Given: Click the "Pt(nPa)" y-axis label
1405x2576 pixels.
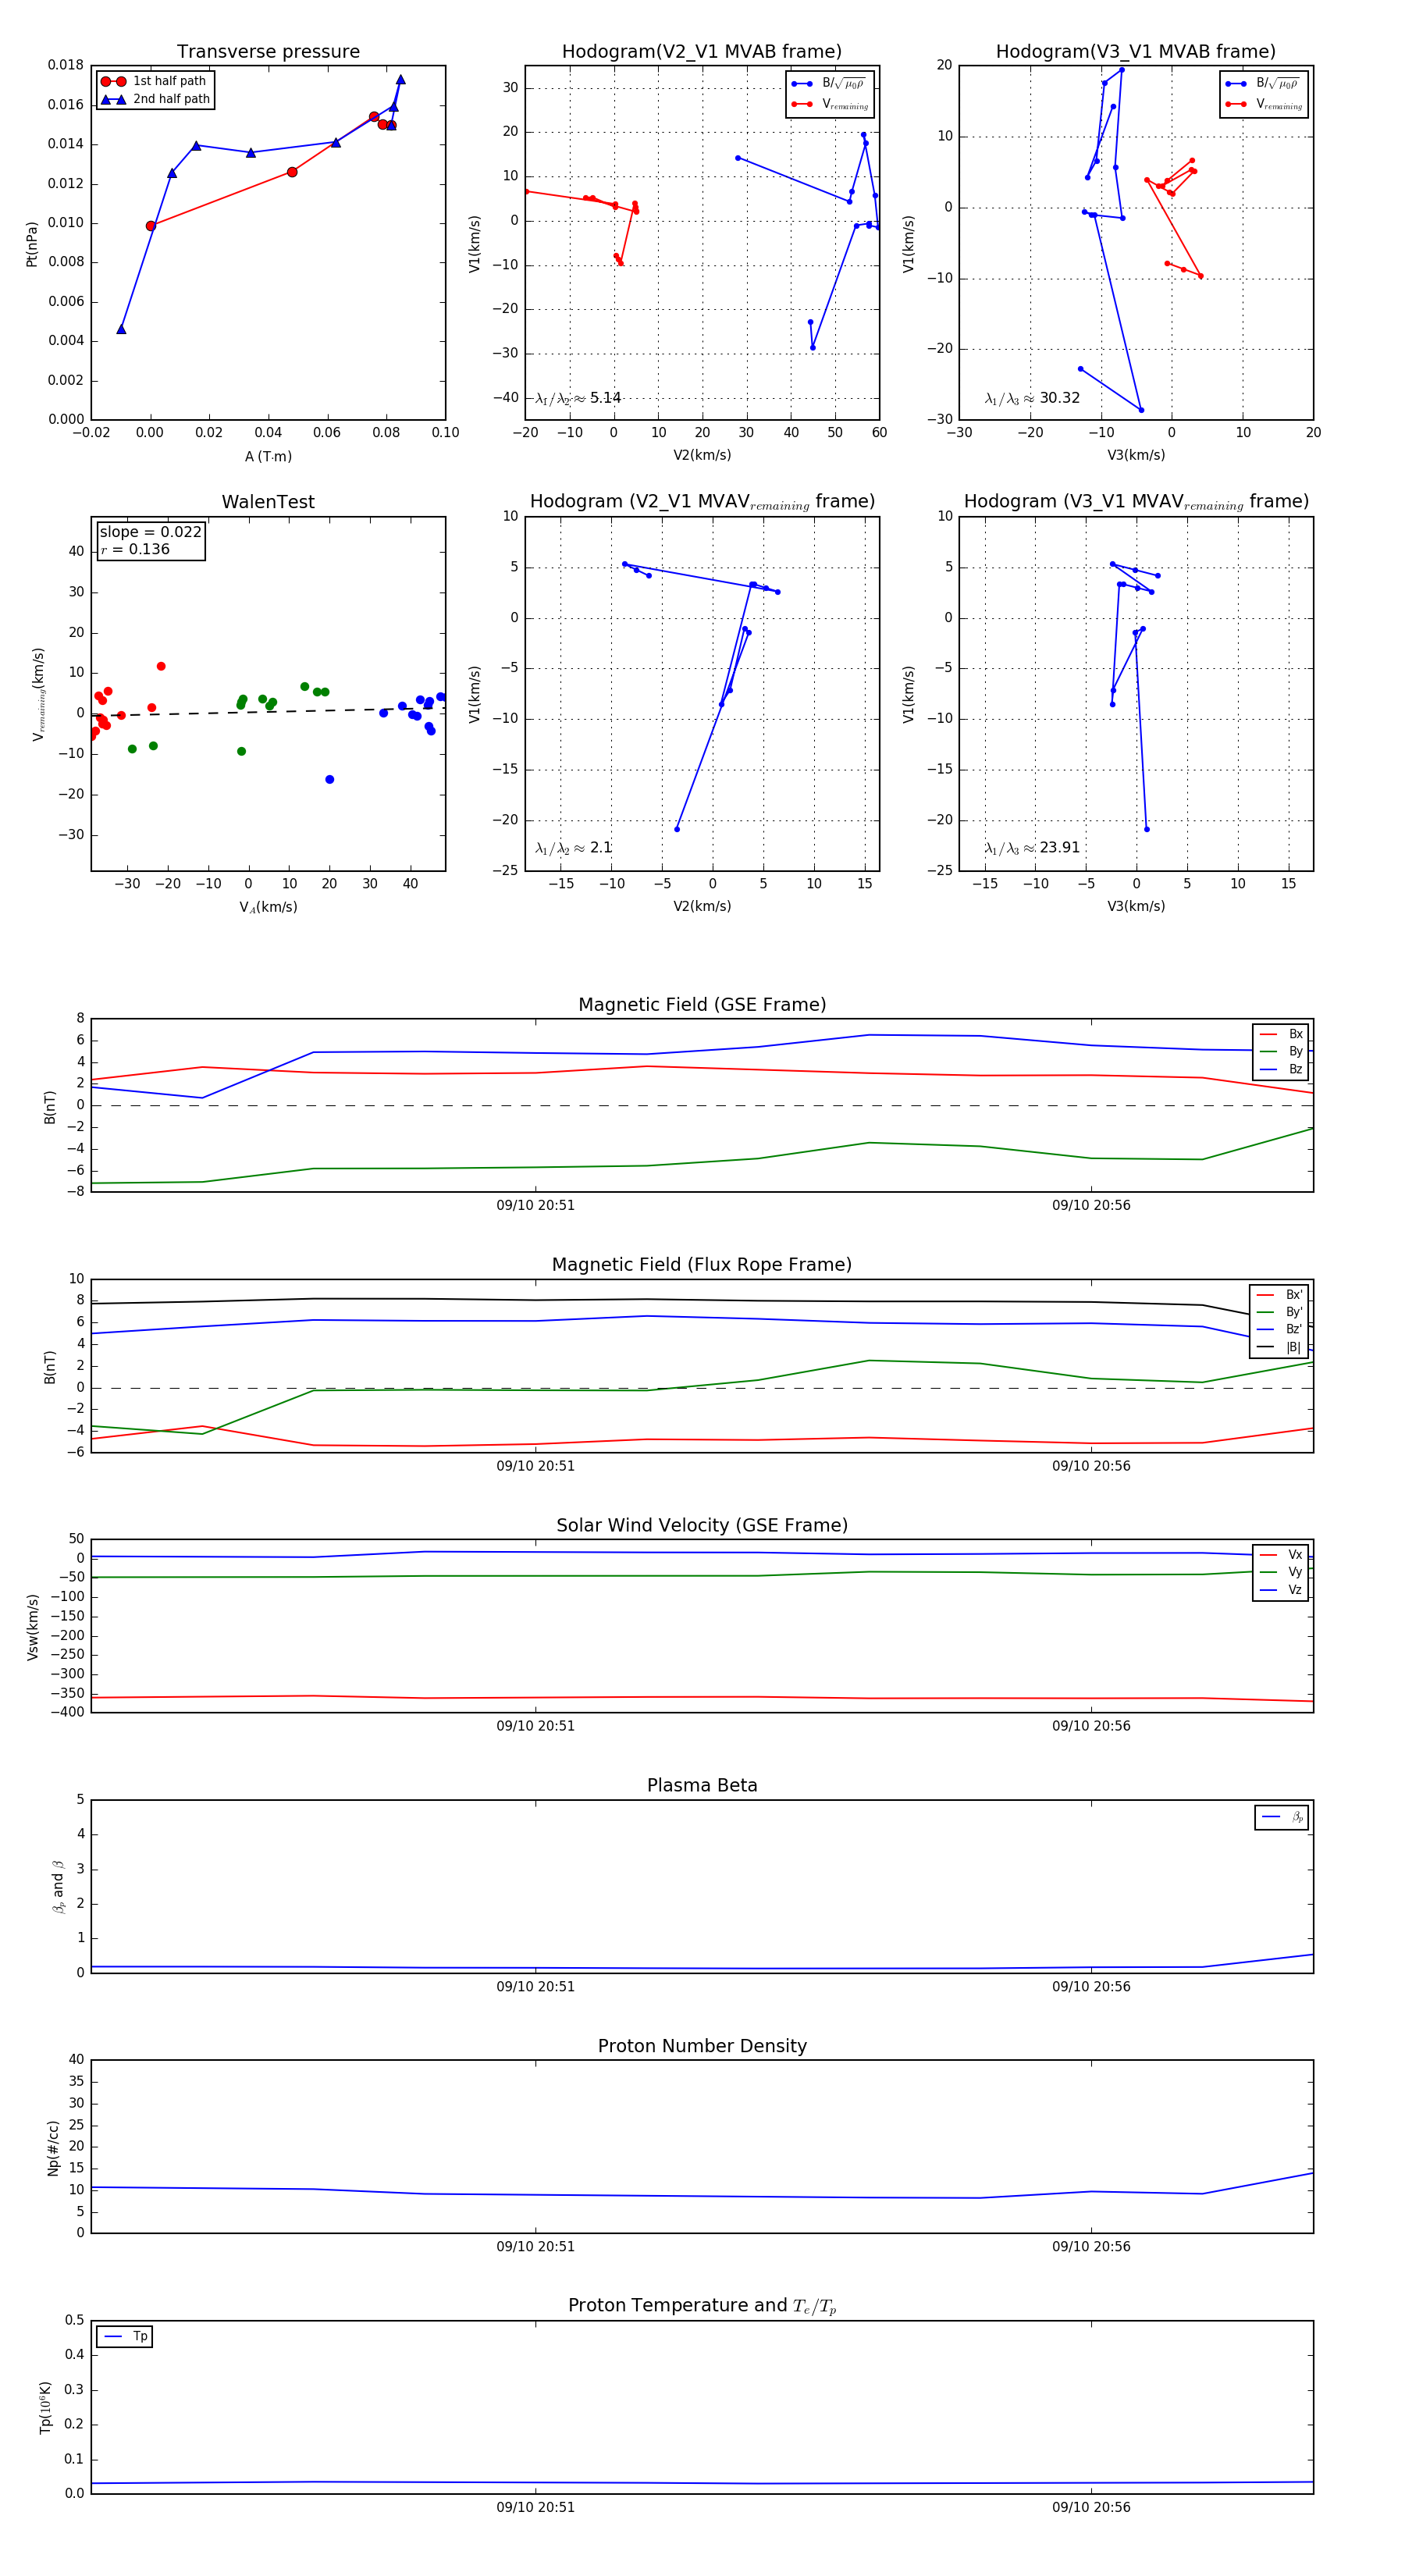Looking at the screenshot, I should (x=31, y=244).
